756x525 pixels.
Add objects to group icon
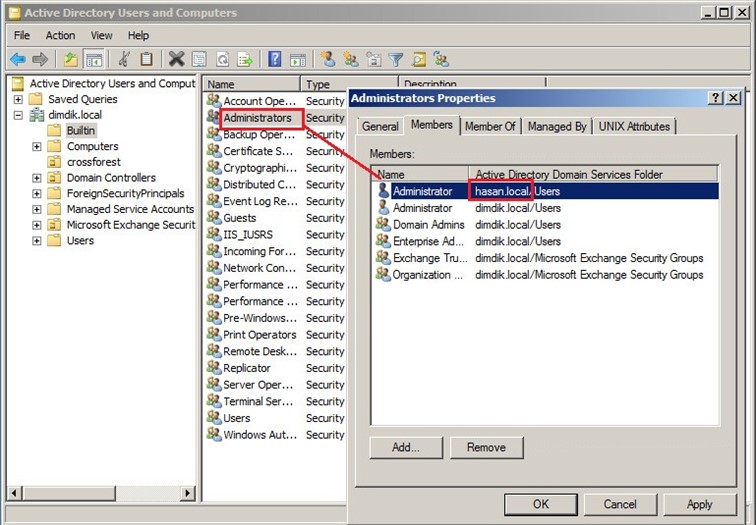pyautogui.click(x=441, y=59)
